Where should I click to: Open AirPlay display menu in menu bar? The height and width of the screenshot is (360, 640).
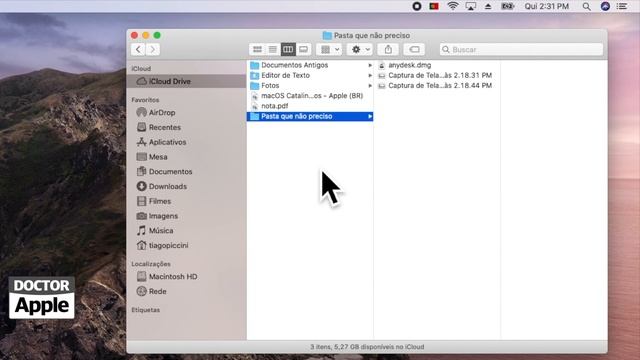(x=471, y=6)
